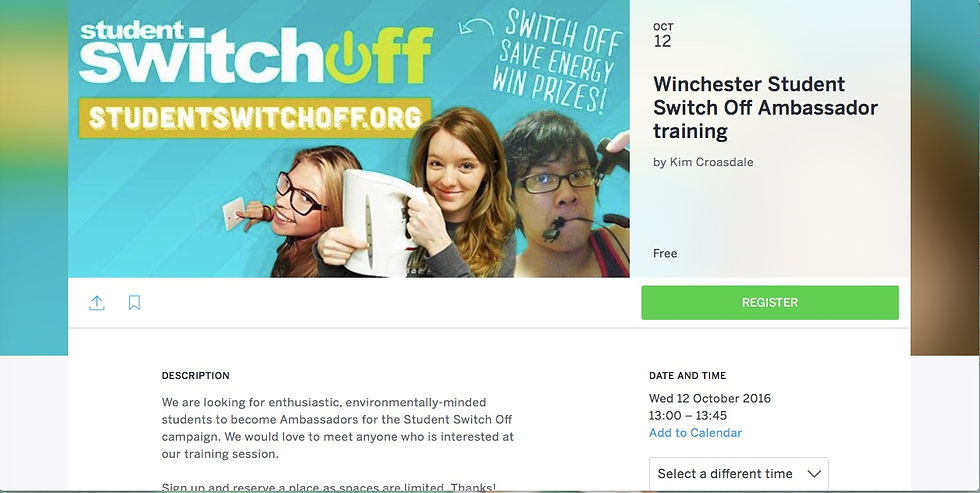This screenshot has height=493, width=980.
Task: Click the wall light switch in the banner
Action: click(x=233, y=213)
